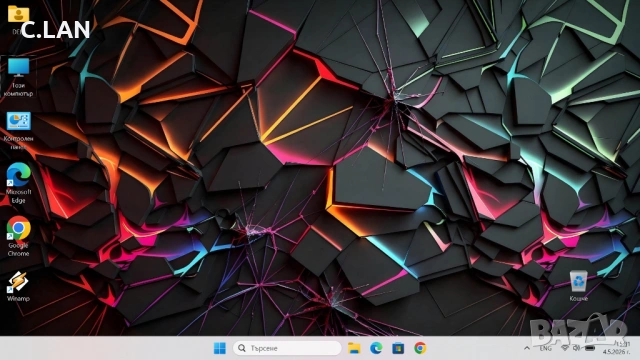
Task: Open the taskbar clock and date
Action: (616, 348)
